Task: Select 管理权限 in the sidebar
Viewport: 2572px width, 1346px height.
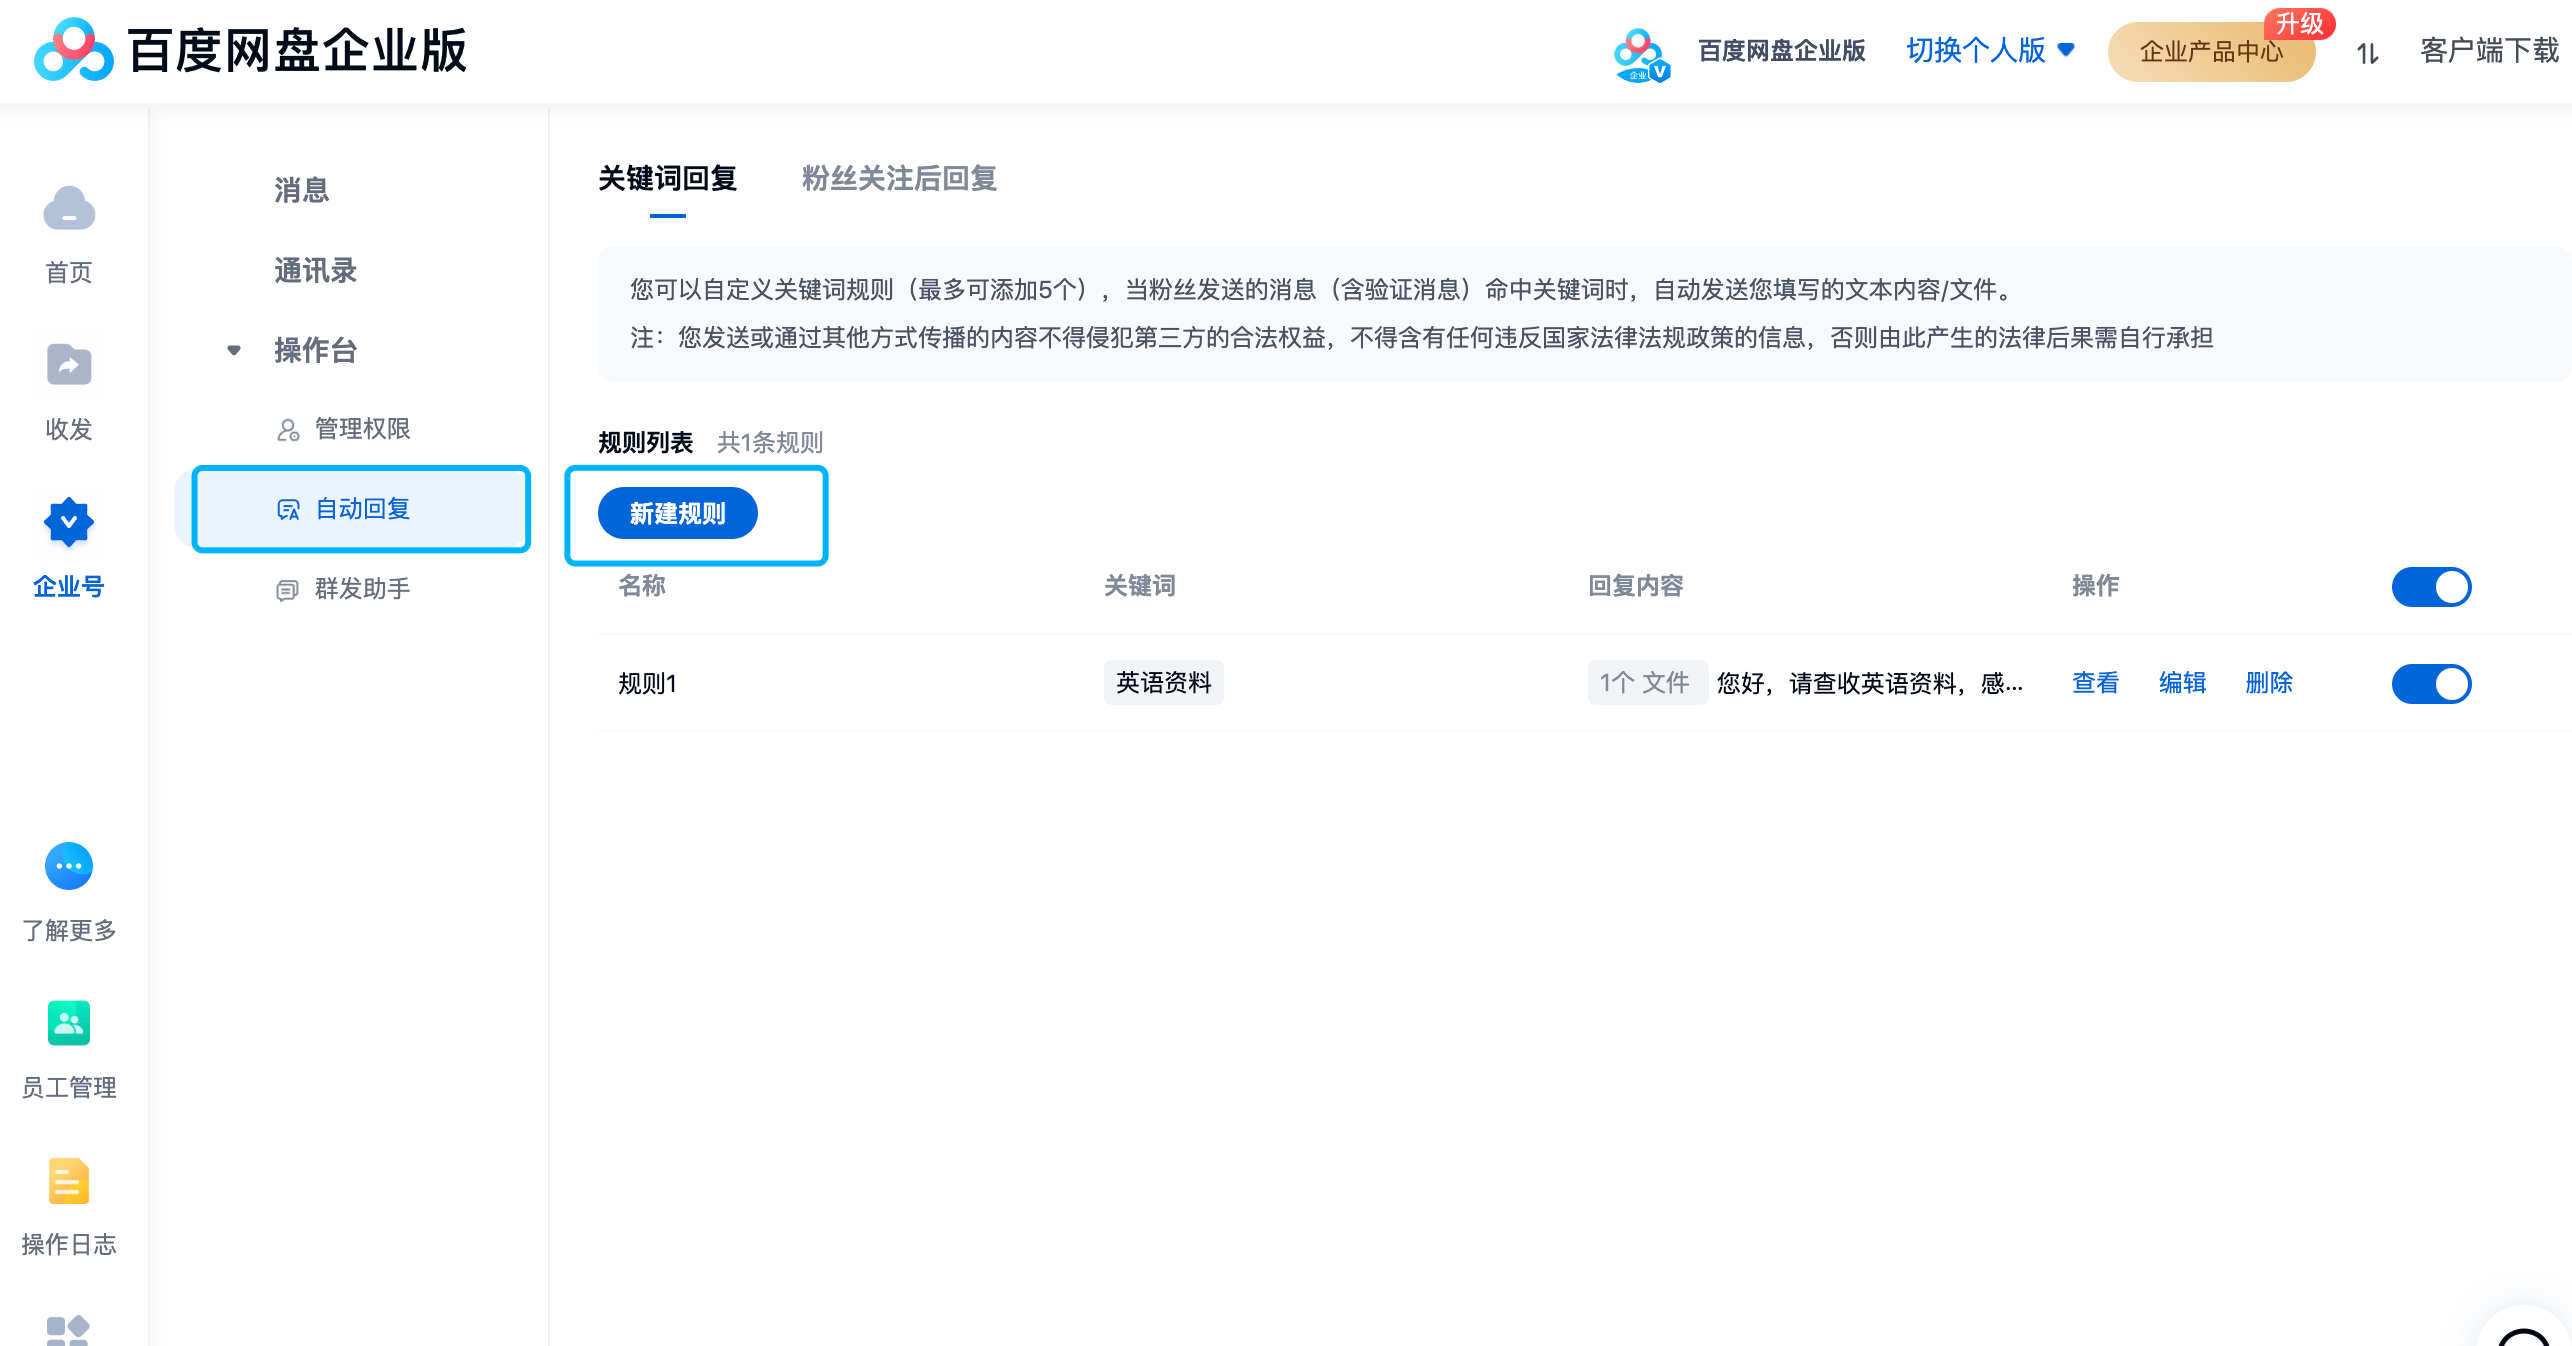Action: click(361, 428)
